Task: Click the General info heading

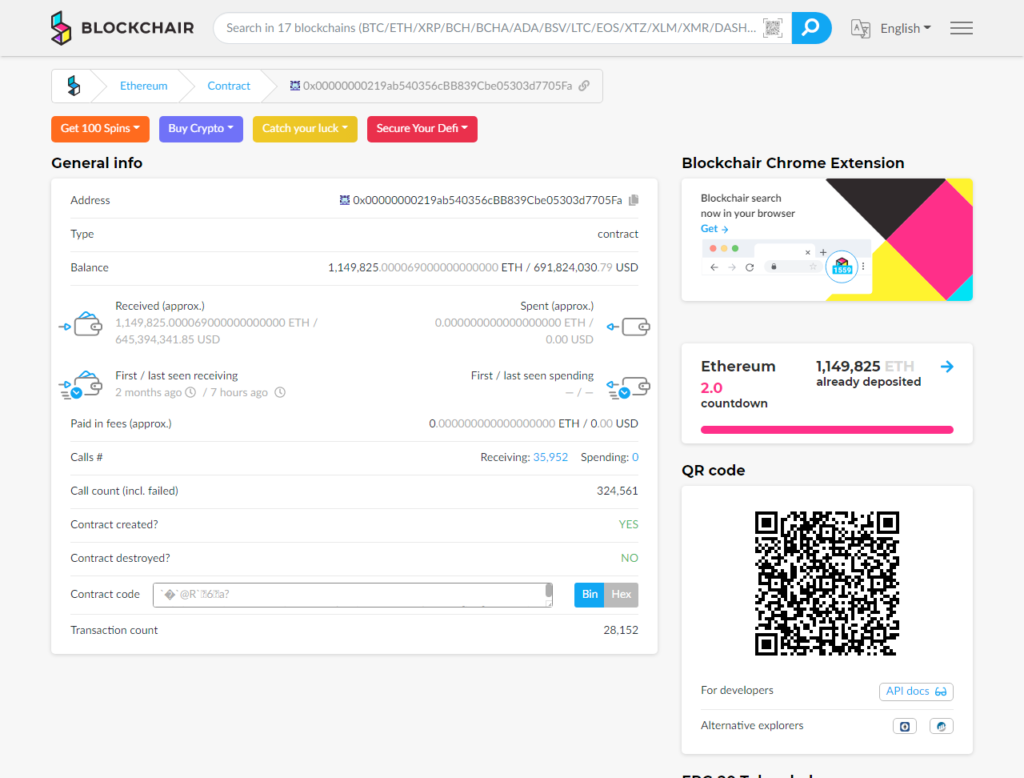Action: [97, 163]
